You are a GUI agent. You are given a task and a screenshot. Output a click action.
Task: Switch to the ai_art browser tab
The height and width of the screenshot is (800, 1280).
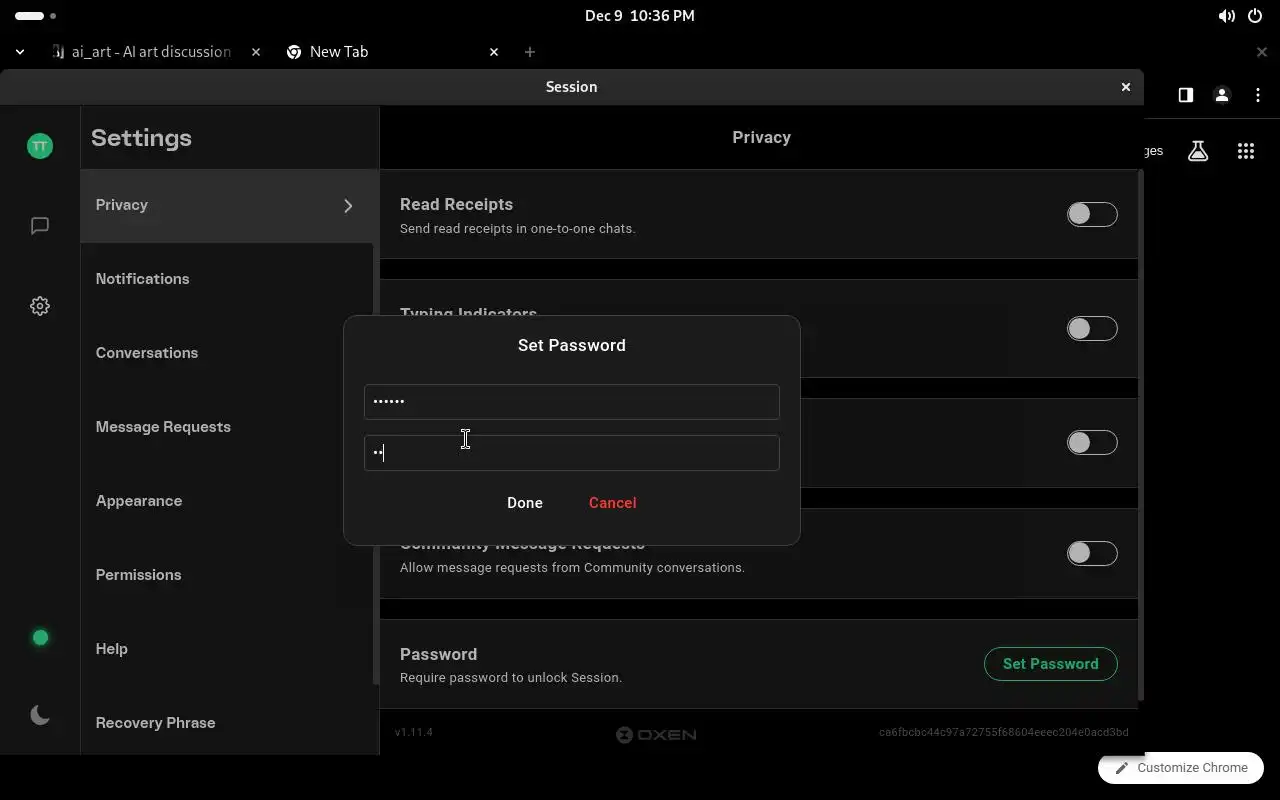152,52
